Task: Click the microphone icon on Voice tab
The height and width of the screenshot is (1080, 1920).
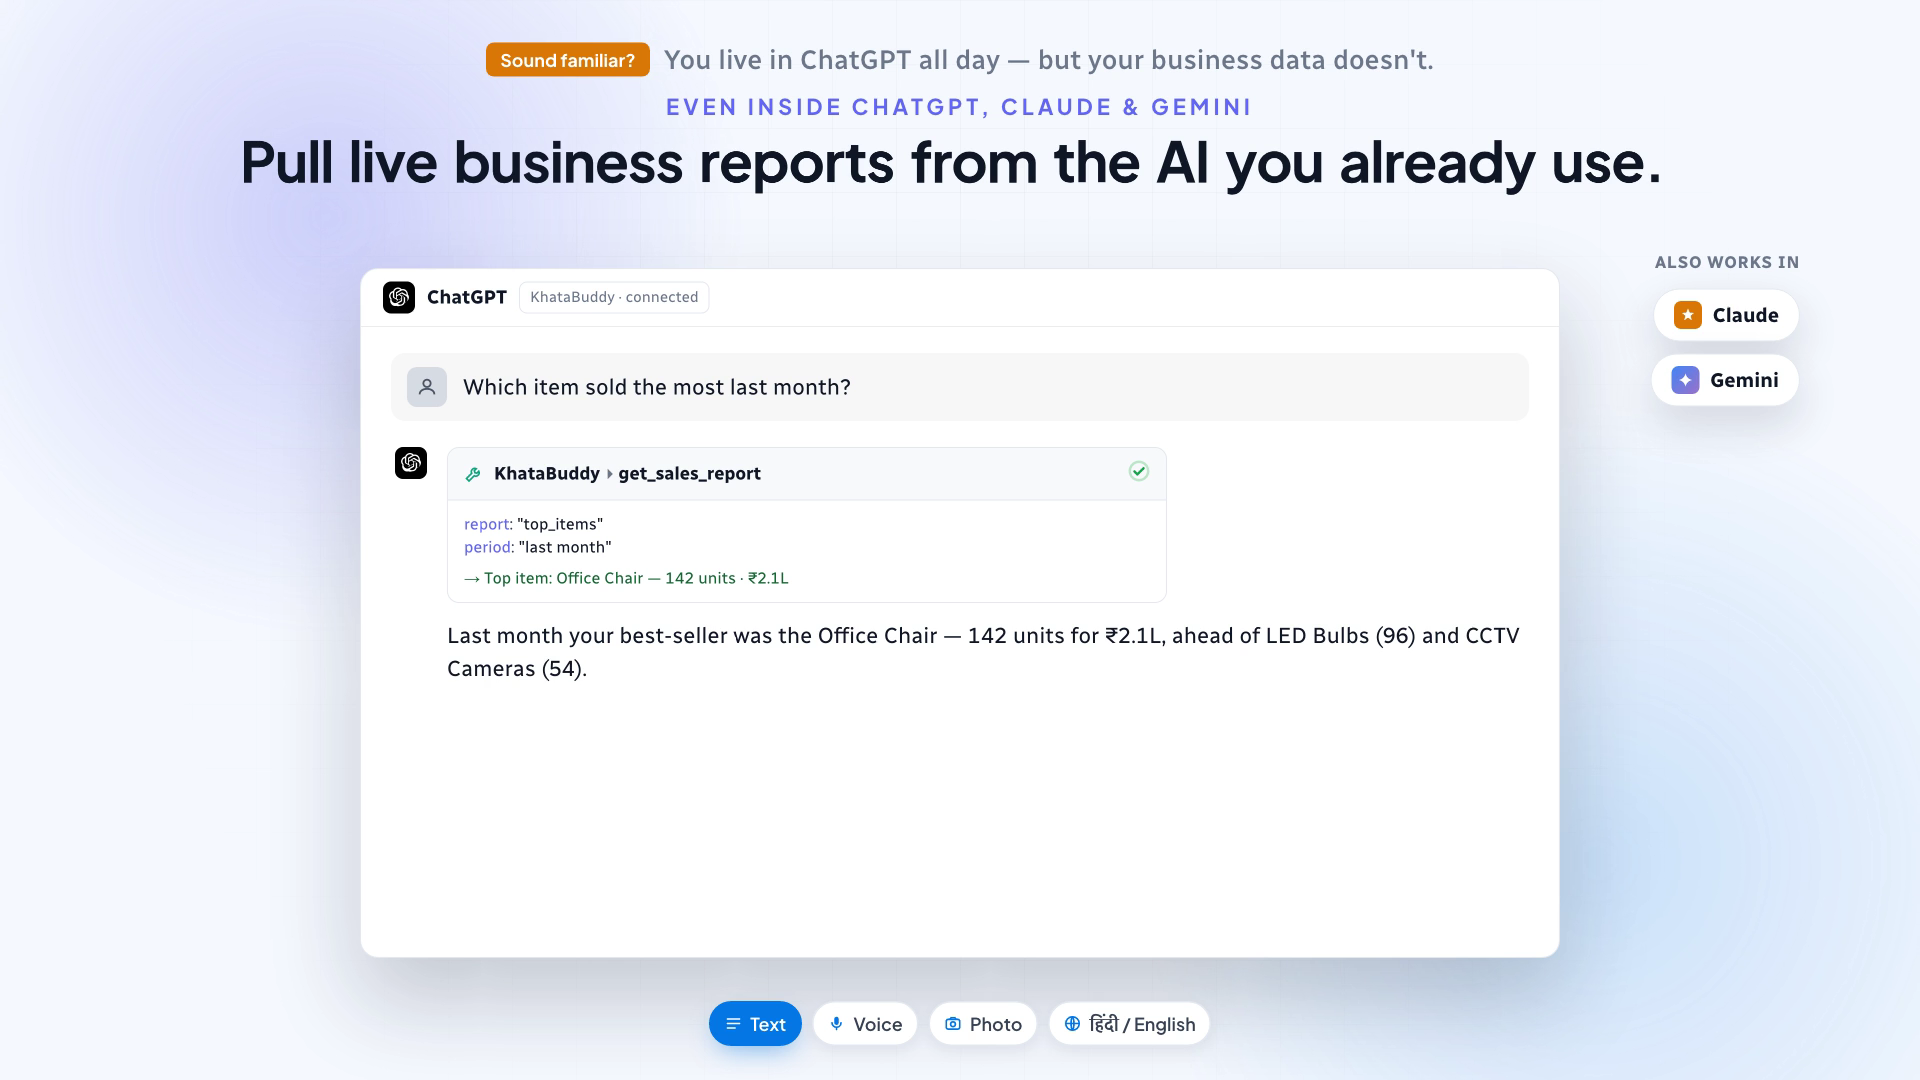Action: point(836,1024)
